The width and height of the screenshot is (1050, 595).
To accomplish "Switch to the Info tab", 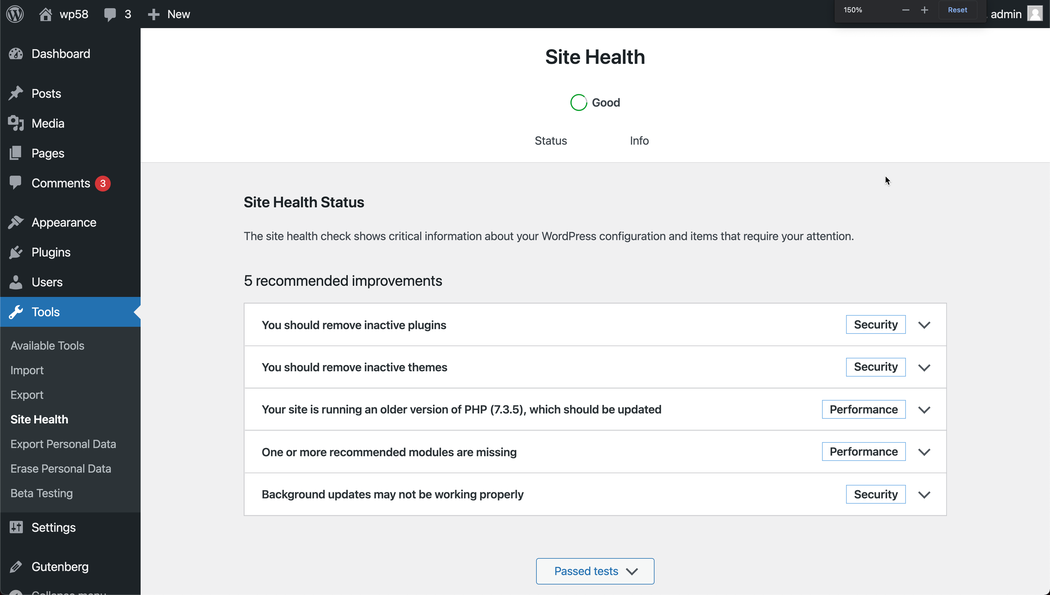I will [x=639, y=141].
